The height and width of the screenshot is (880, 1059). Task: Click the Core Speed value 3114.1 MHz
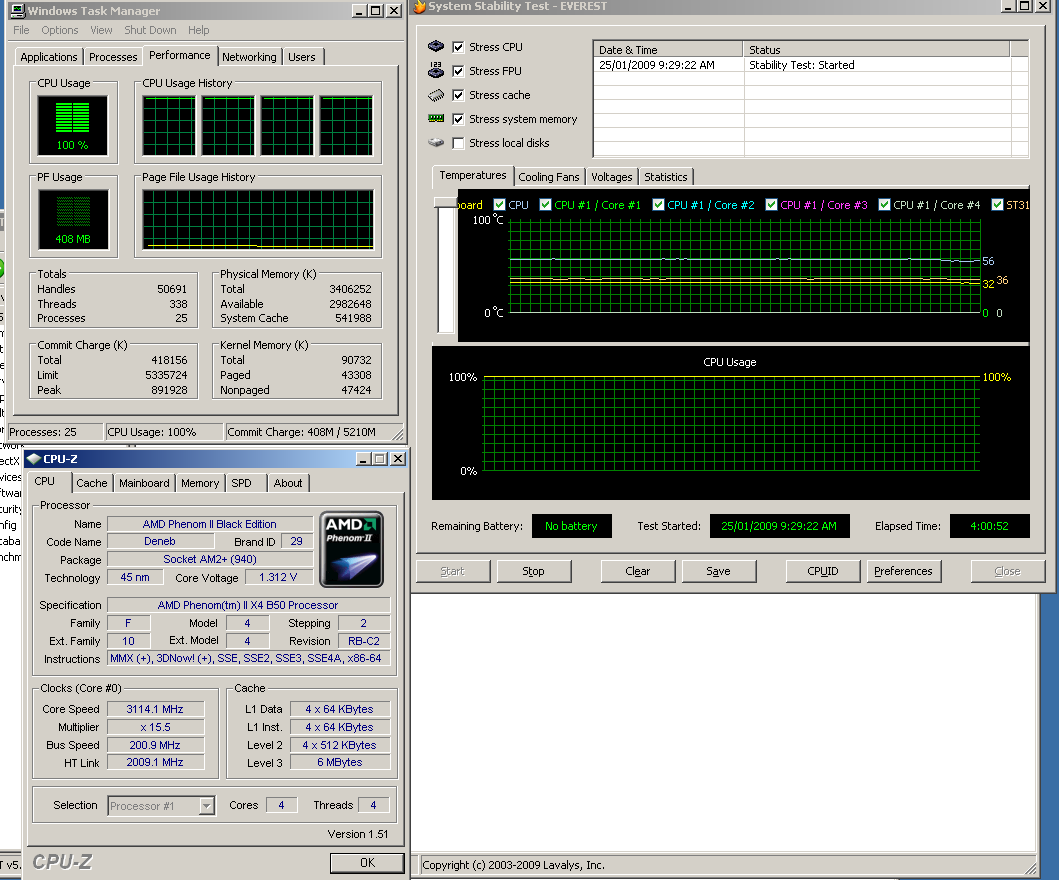coord(155,709)
